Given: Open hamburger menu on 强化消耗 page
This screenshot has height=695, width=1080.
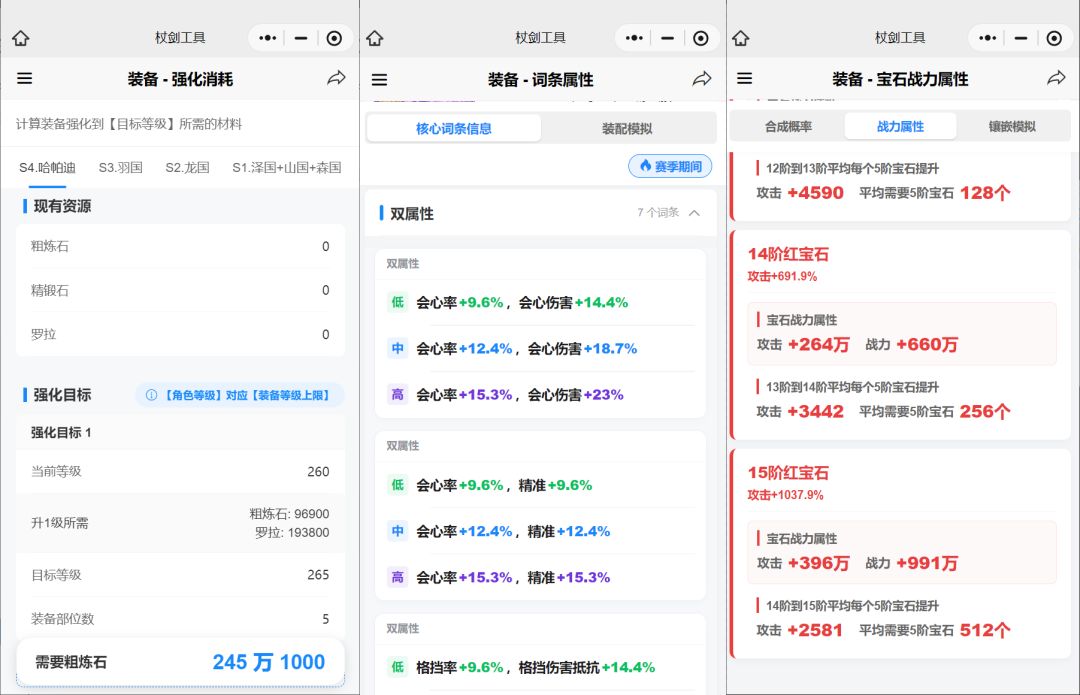Looking at the screenshot, I should (25, 79).
